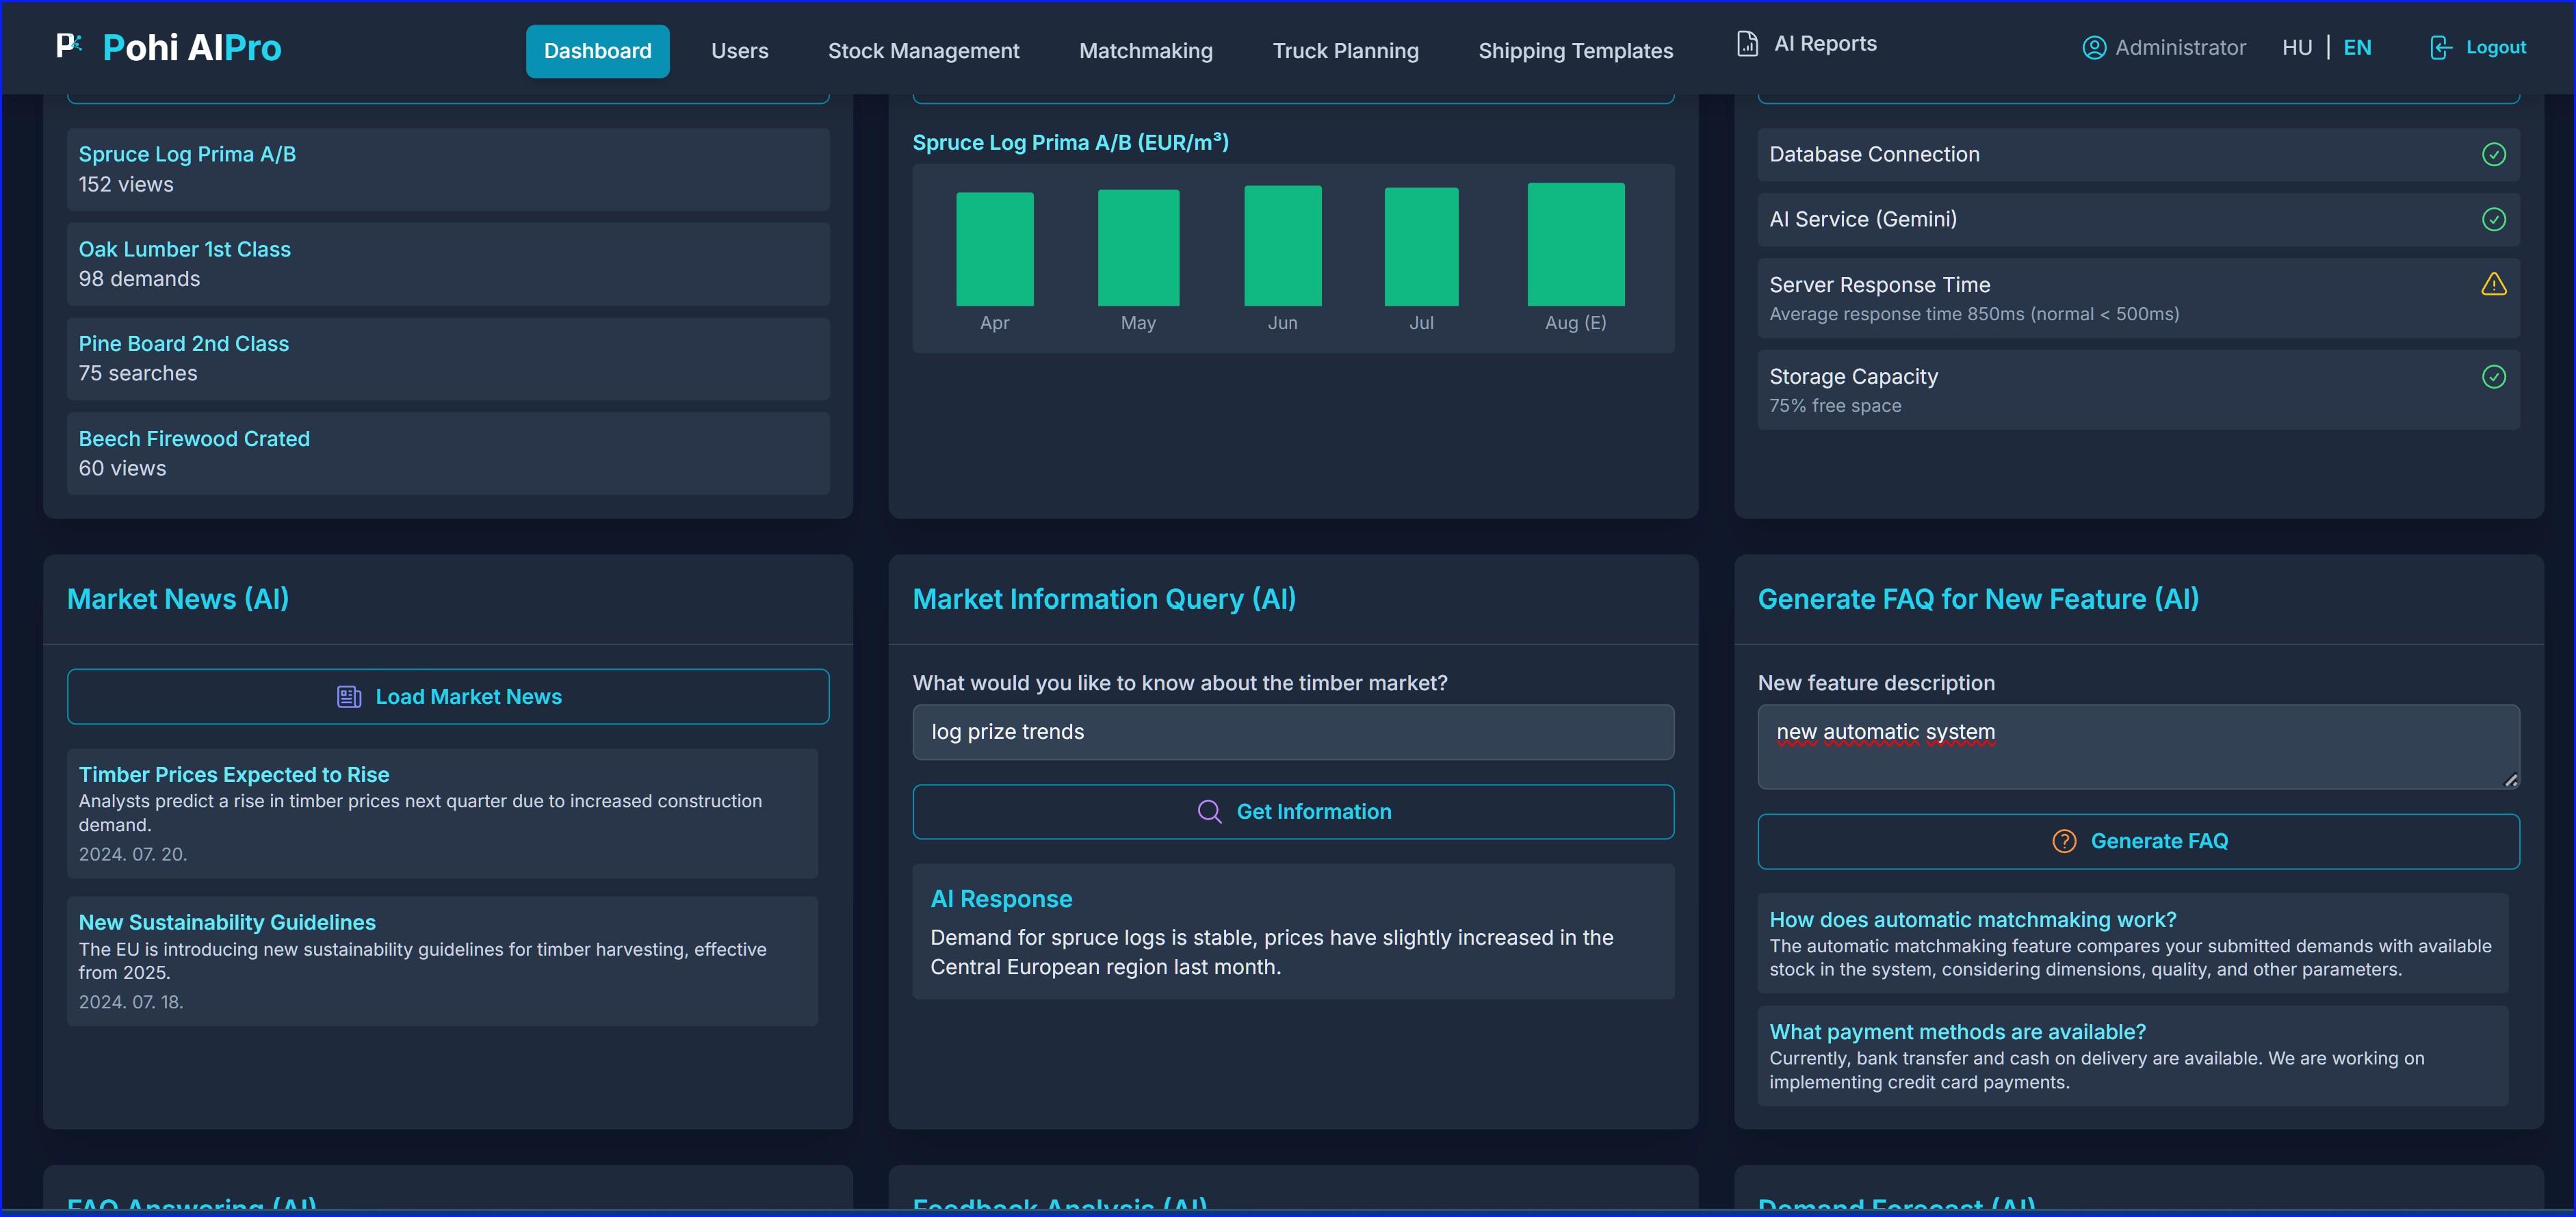
Task: Click the AI Reports document icon
Action: [1746, 44]
